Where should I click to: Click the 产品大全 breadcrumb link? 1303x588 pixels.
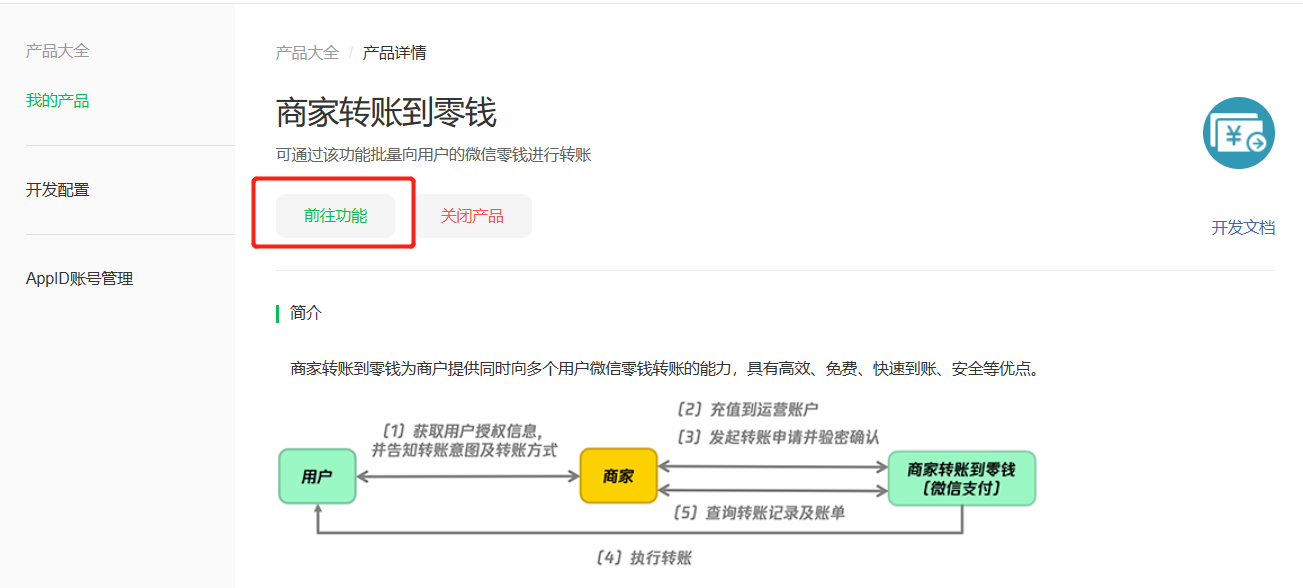point(308,53)
